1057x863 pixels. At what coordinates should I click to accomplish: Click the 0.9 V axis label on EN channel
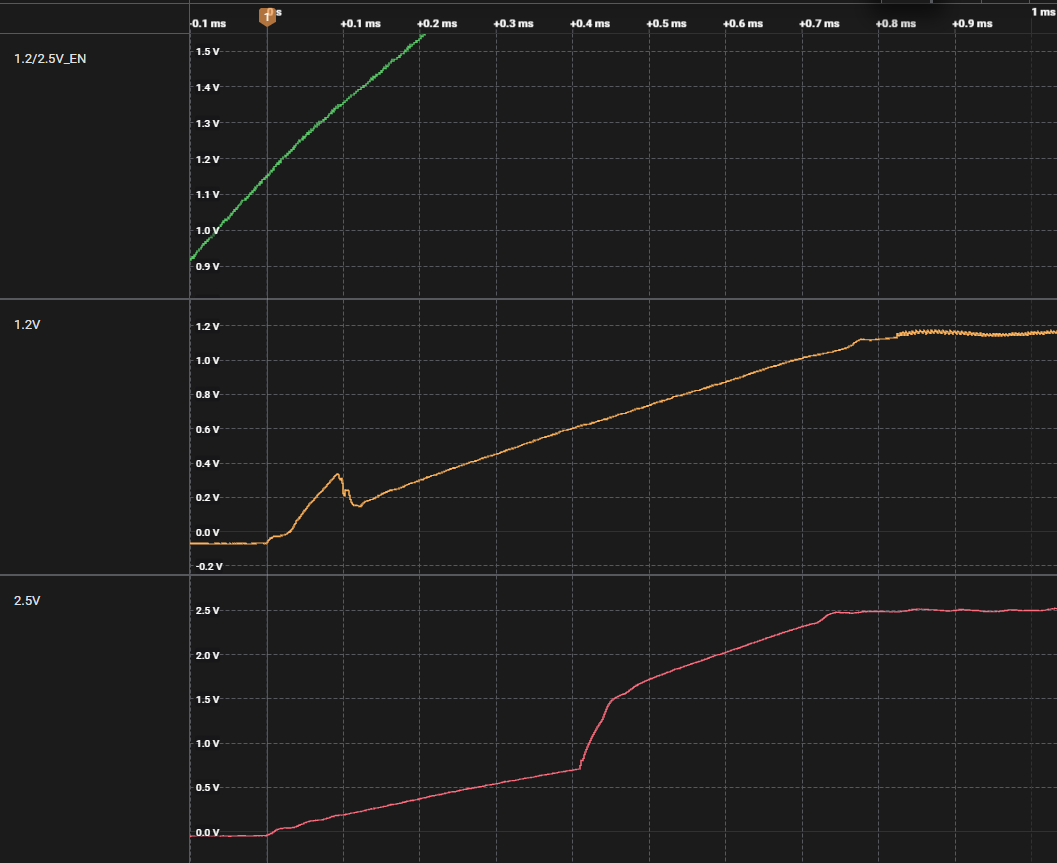(x=208, y=266)
